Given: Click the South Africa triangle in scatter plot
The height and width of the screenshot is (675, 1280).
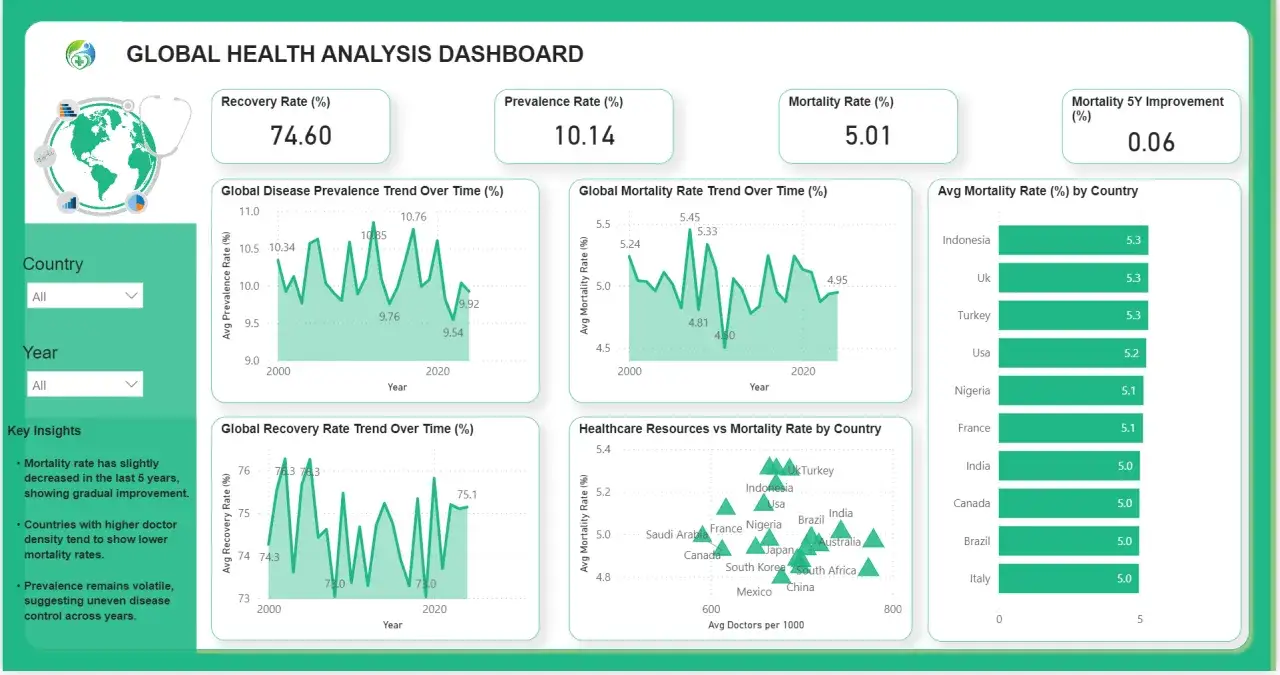Looking at the screenshot, I should click(868, 567).
